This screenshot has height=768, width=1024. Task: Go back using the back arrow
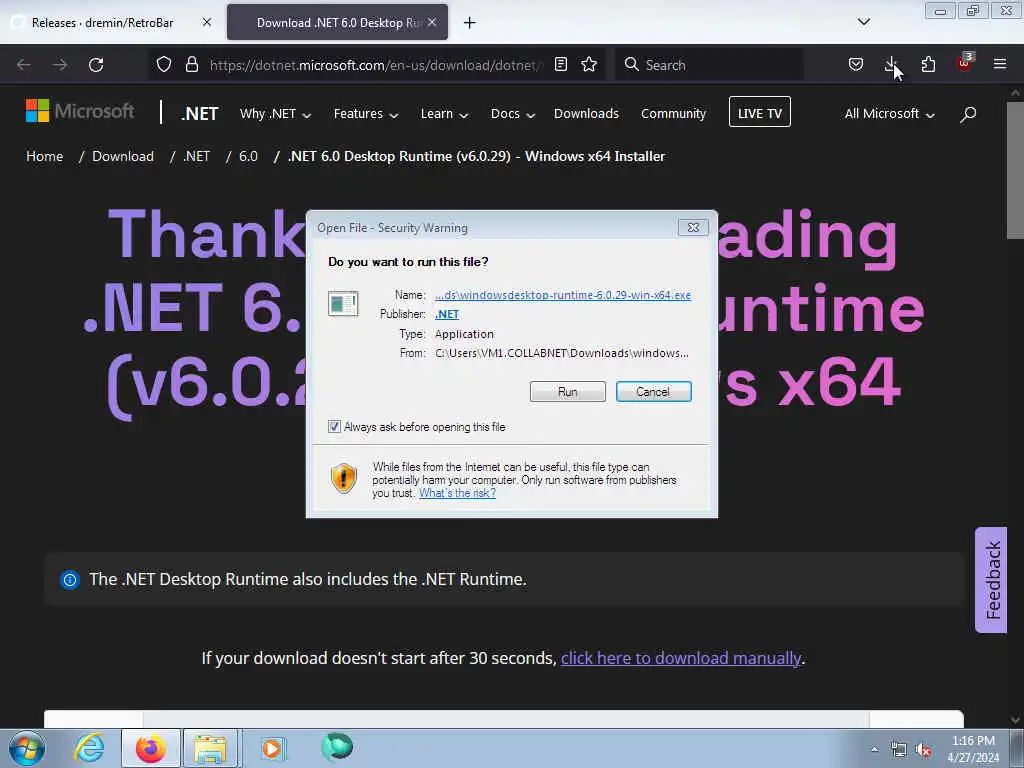pos(24,65)
